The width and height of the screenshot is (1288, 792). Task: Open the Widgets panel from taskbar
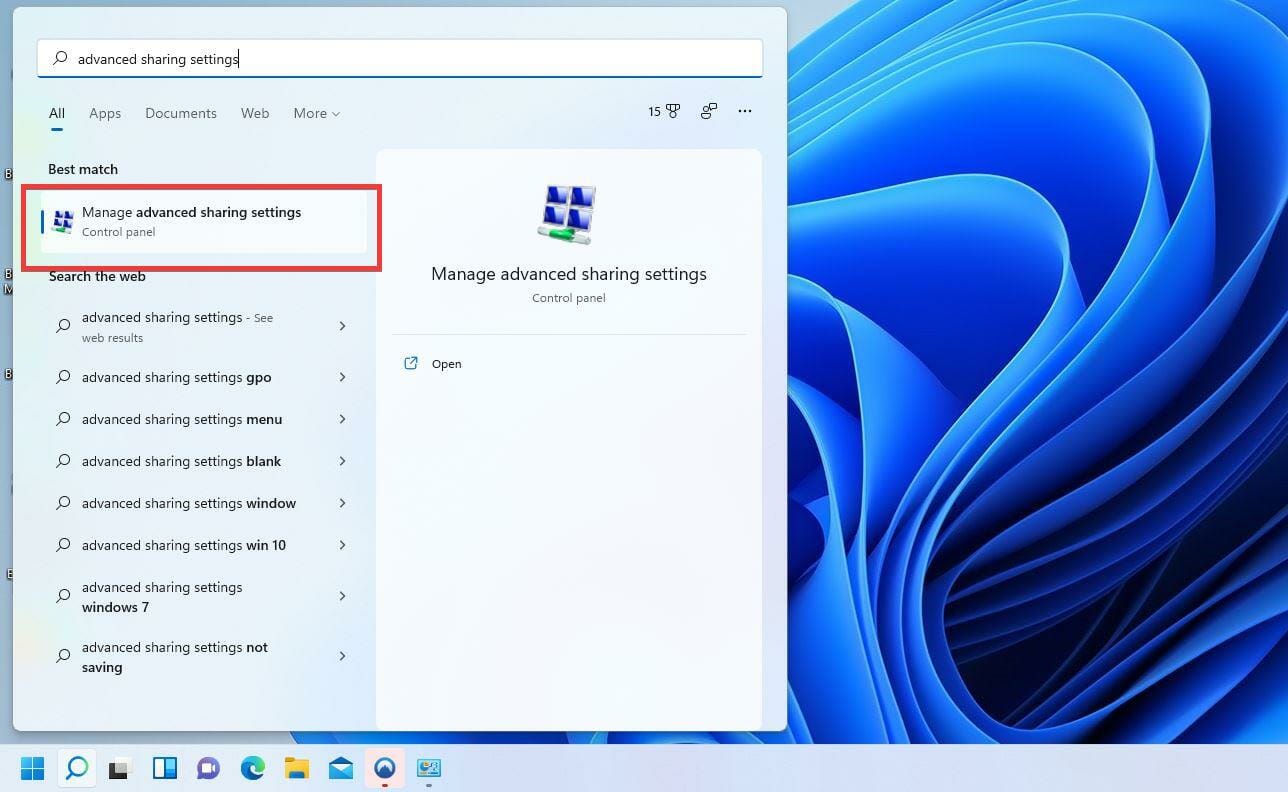[165, 768]
